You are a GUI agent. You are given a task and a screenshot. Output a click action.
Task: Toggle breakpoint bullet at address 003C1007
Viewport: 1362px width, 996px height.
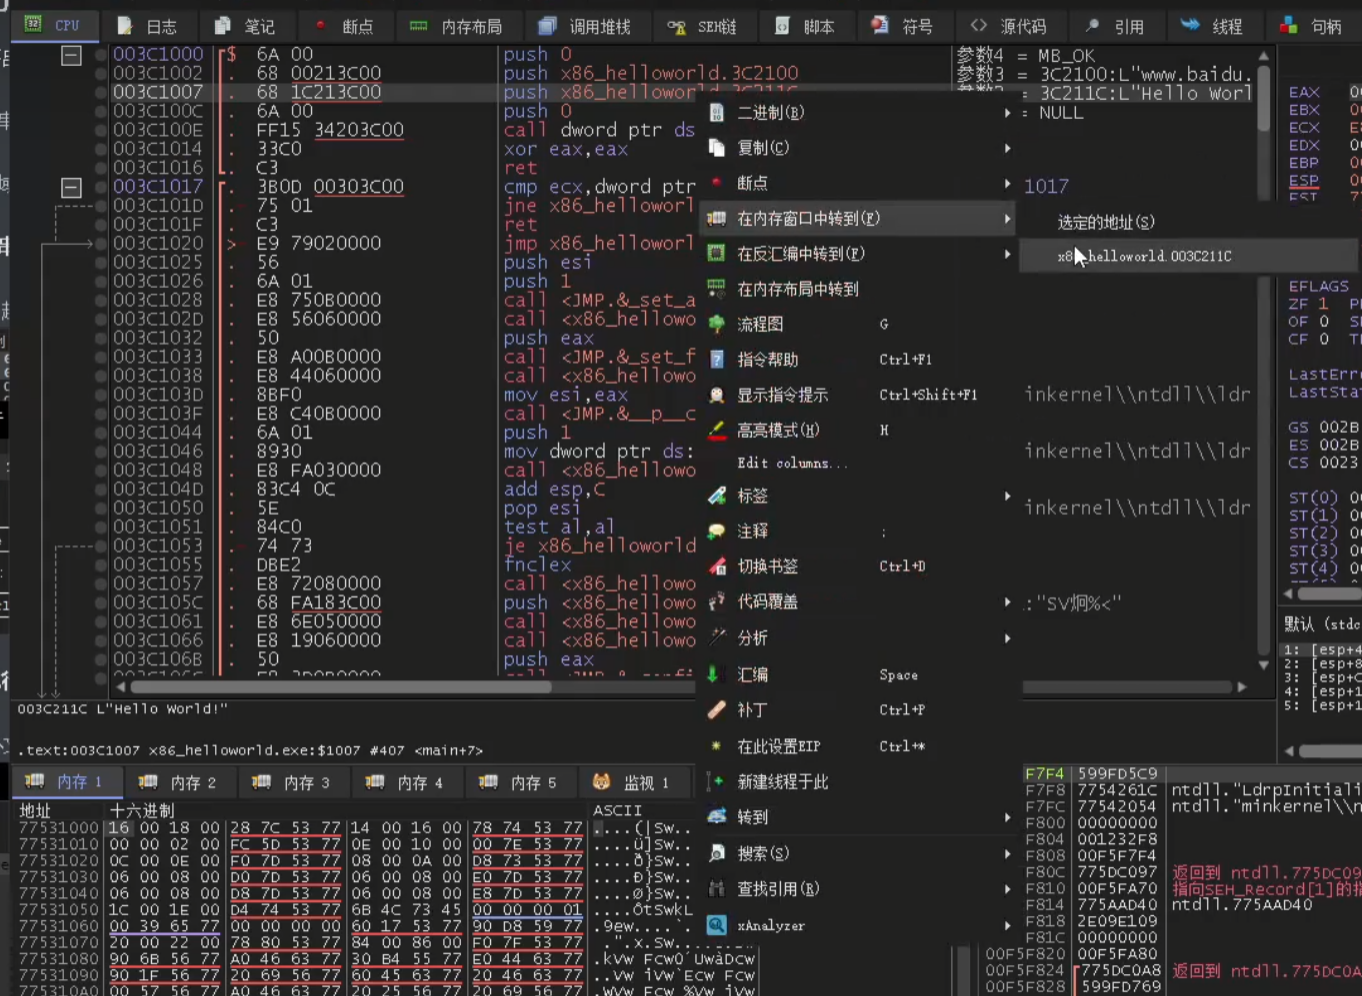[101, 92]
